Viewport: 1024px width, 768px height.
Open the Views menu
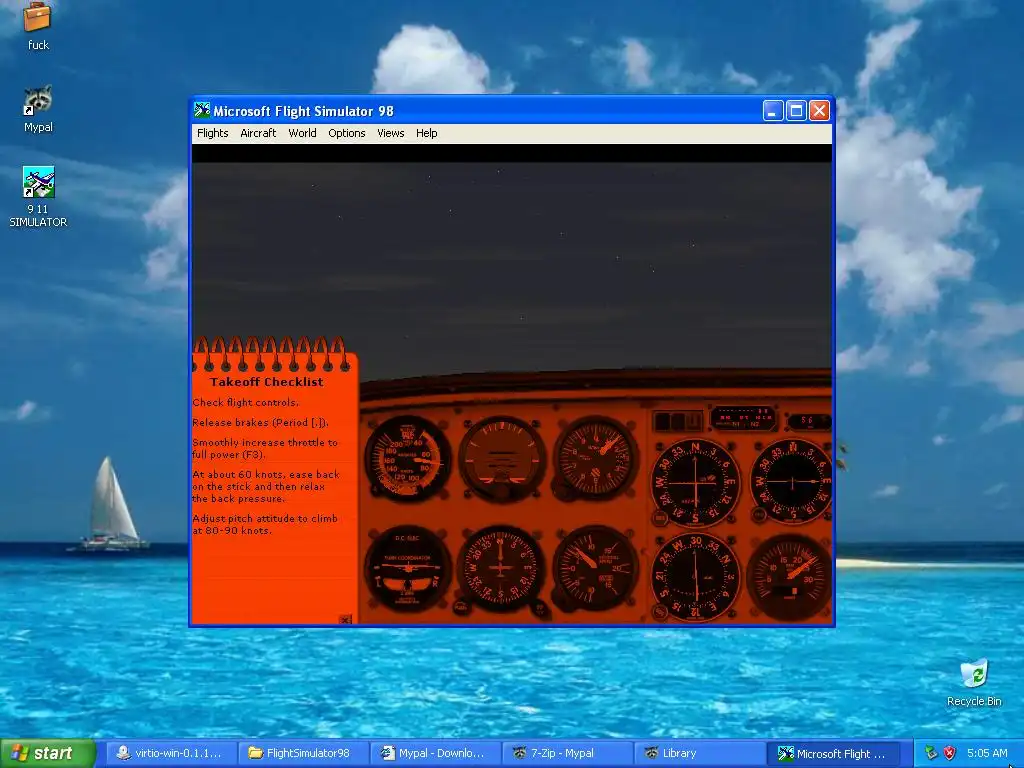pyautogui.click(x=391, y=133)
